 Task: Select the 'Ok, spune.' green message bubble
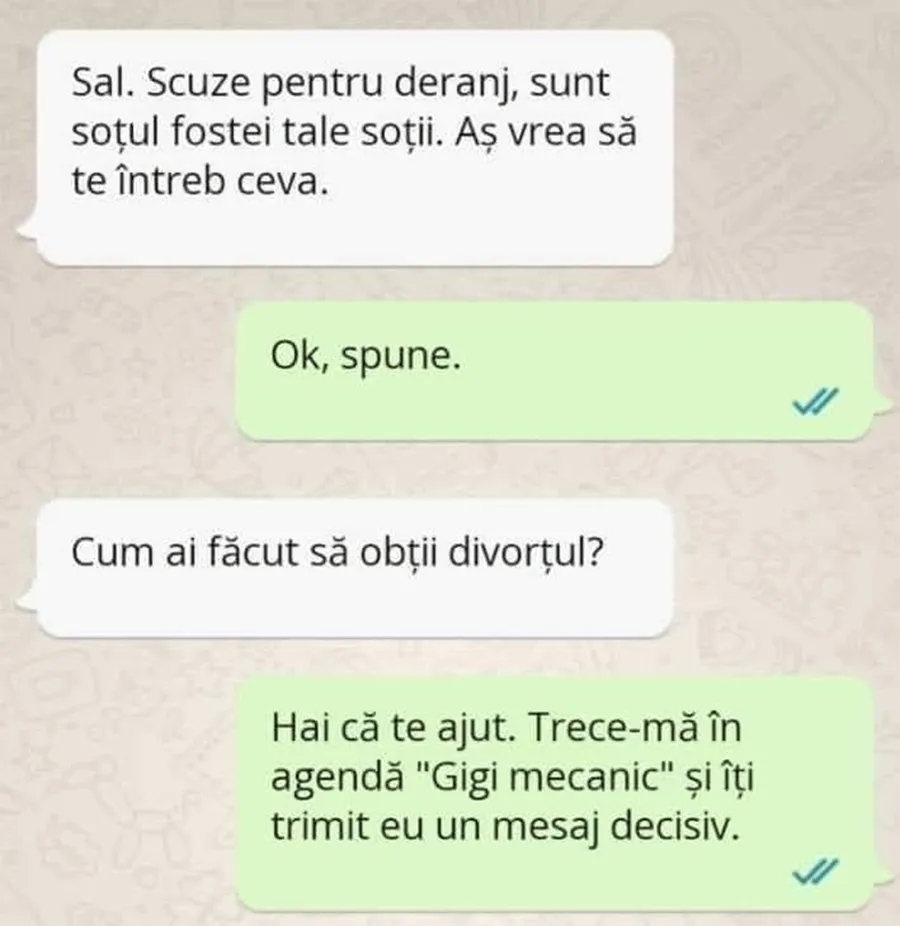(555, 371)
